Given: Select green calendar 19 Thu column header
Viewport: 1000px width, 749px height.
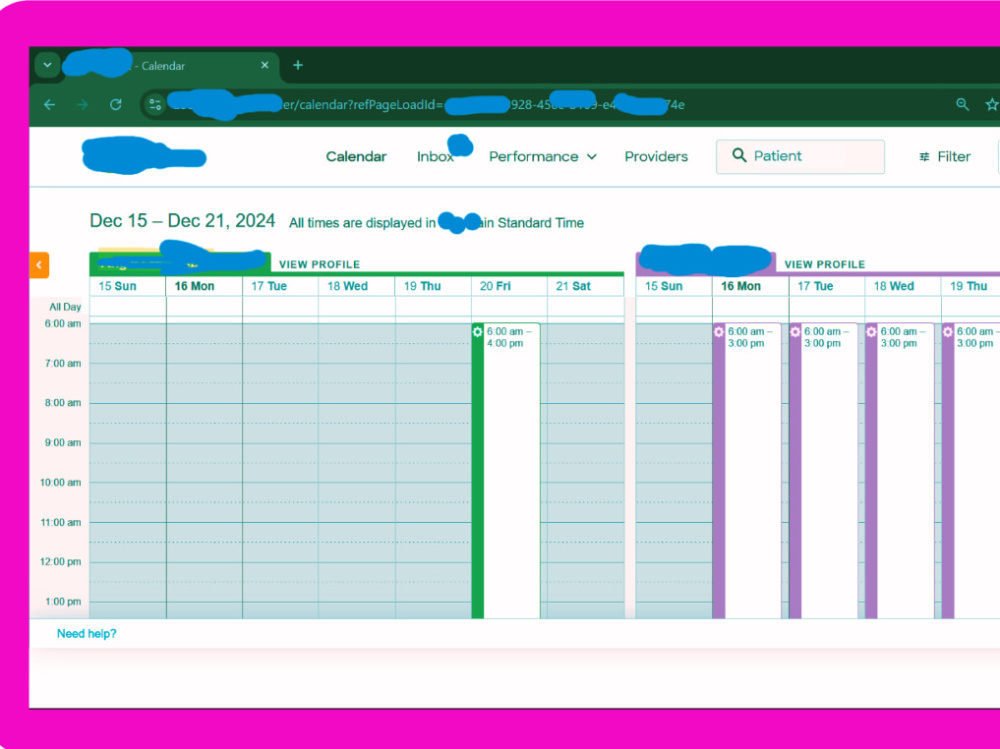Looking at the screenshot, I should click(433, 286).
